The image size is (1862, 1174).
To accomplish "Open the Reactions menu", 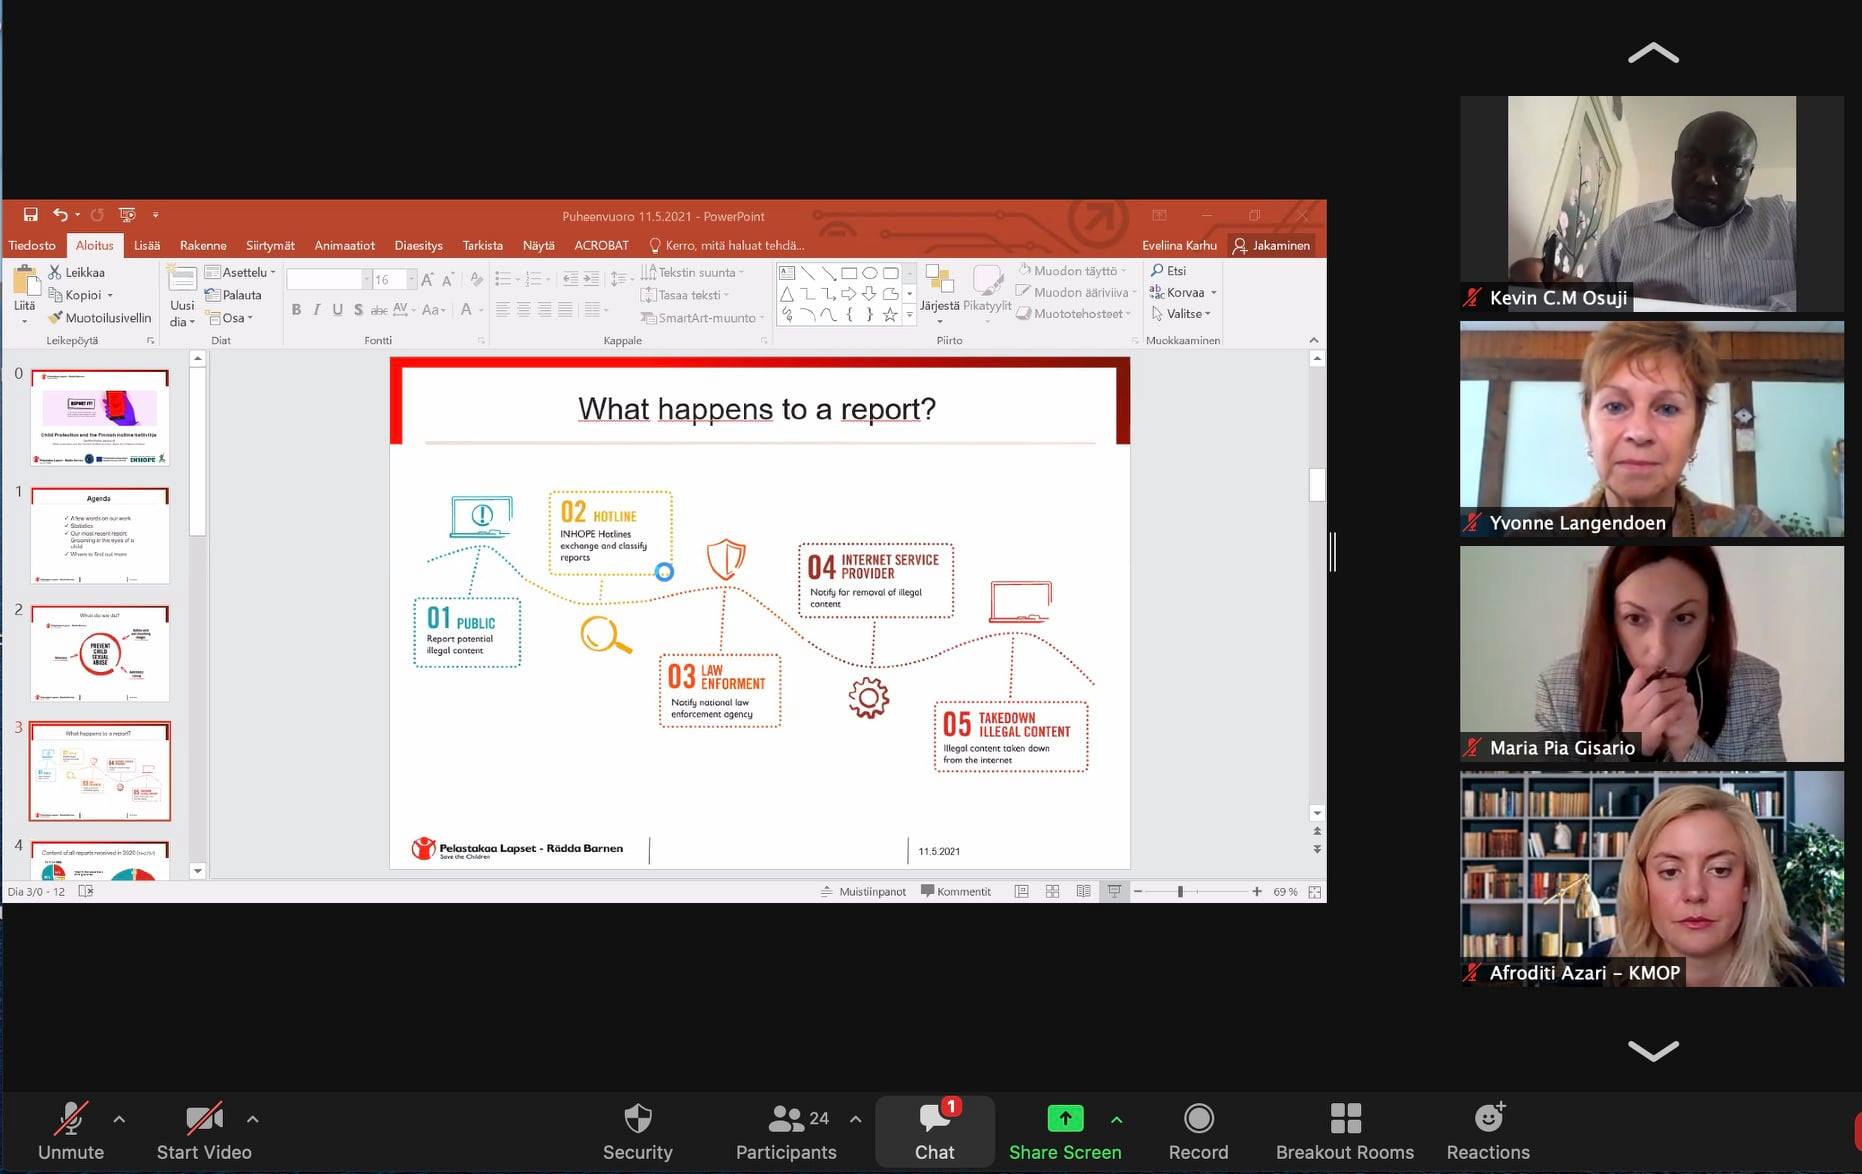I will point(1487,1131).
